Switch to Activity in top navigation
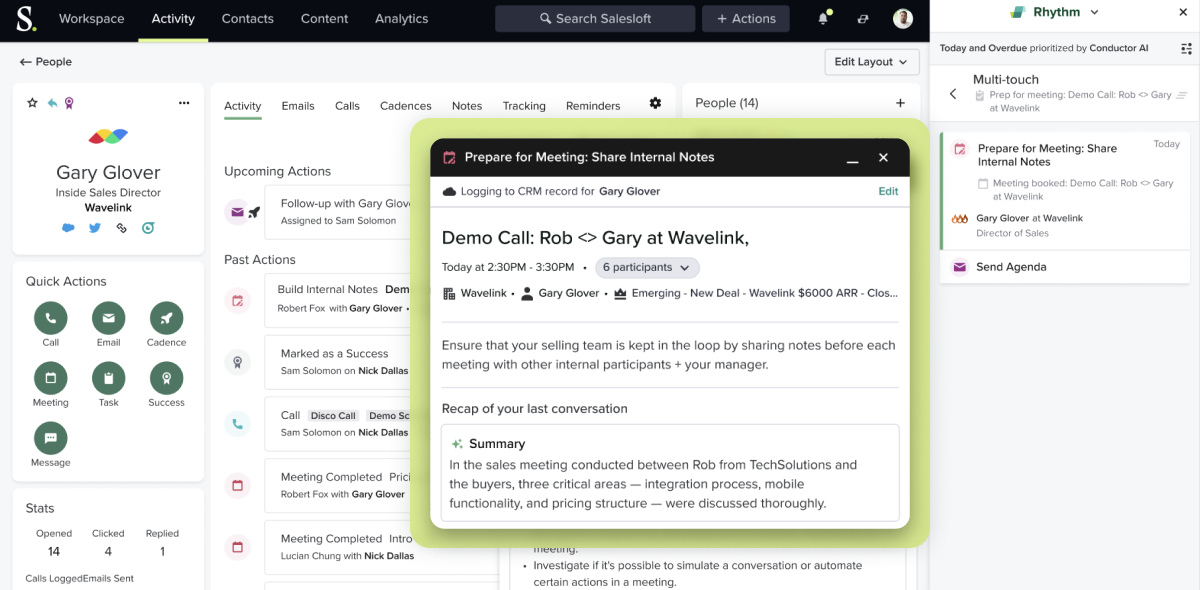The height and width of the screenshot is (590, 1200). (173, 19)
